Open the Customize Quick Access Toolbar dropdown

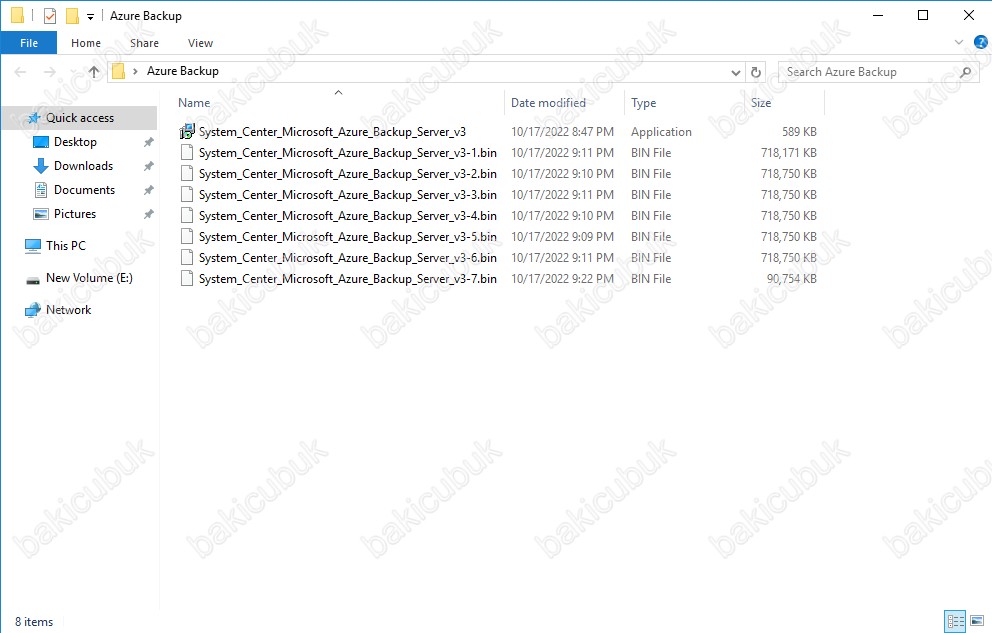tap(90, 17)
